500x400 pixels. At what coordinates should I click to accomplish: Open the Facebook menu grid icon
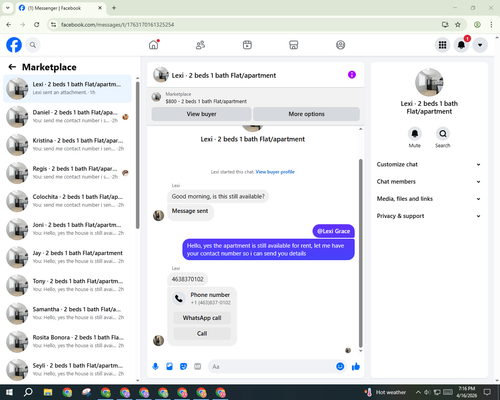pyautogui.click(x=442, y=45)
